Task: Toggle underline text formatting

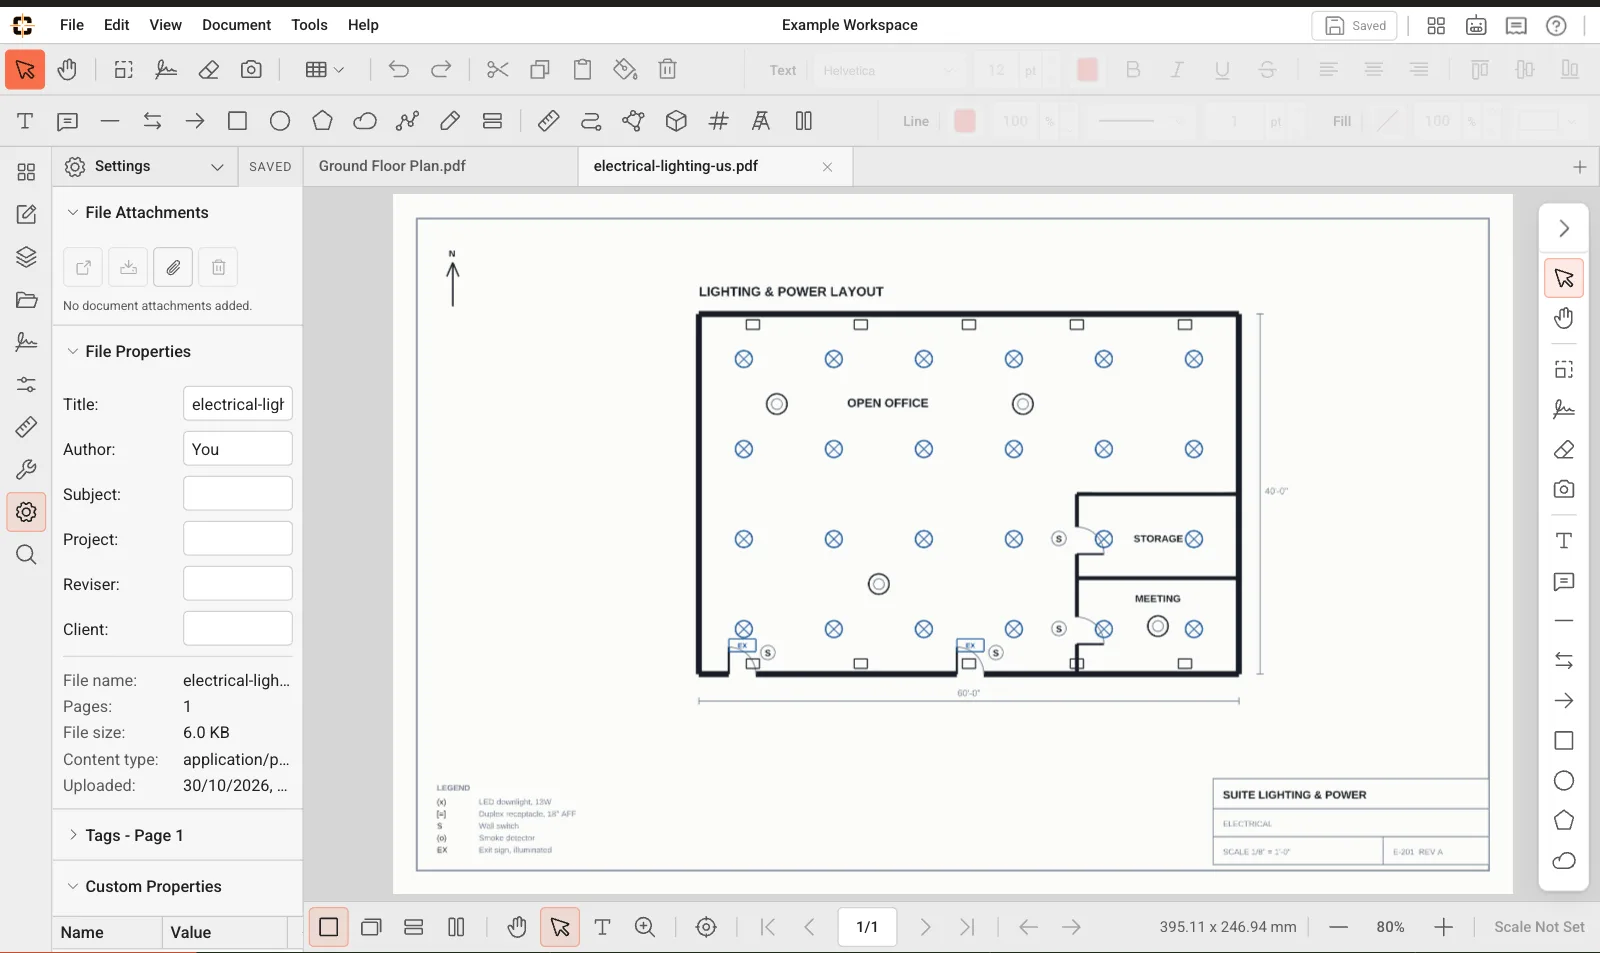Action: [1222, 70]
